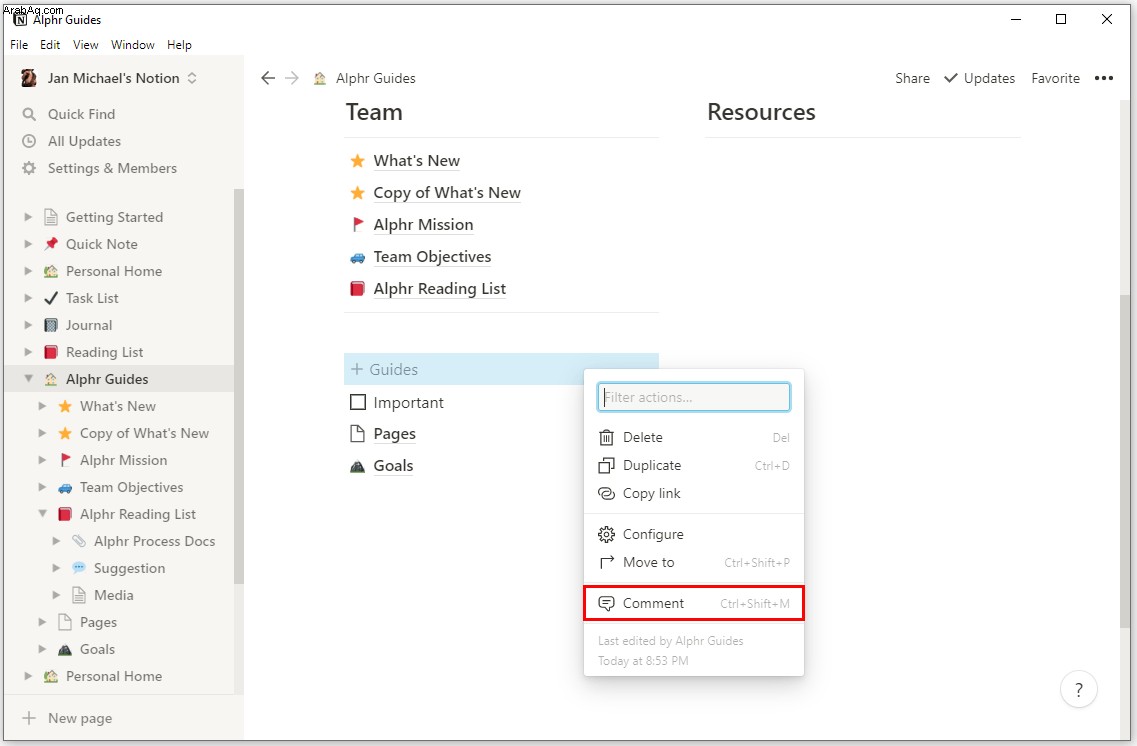This screenshot has height=746, width=1137.
Task: Click the Journal notebook icon in sidebar
Action: point(51,325)
